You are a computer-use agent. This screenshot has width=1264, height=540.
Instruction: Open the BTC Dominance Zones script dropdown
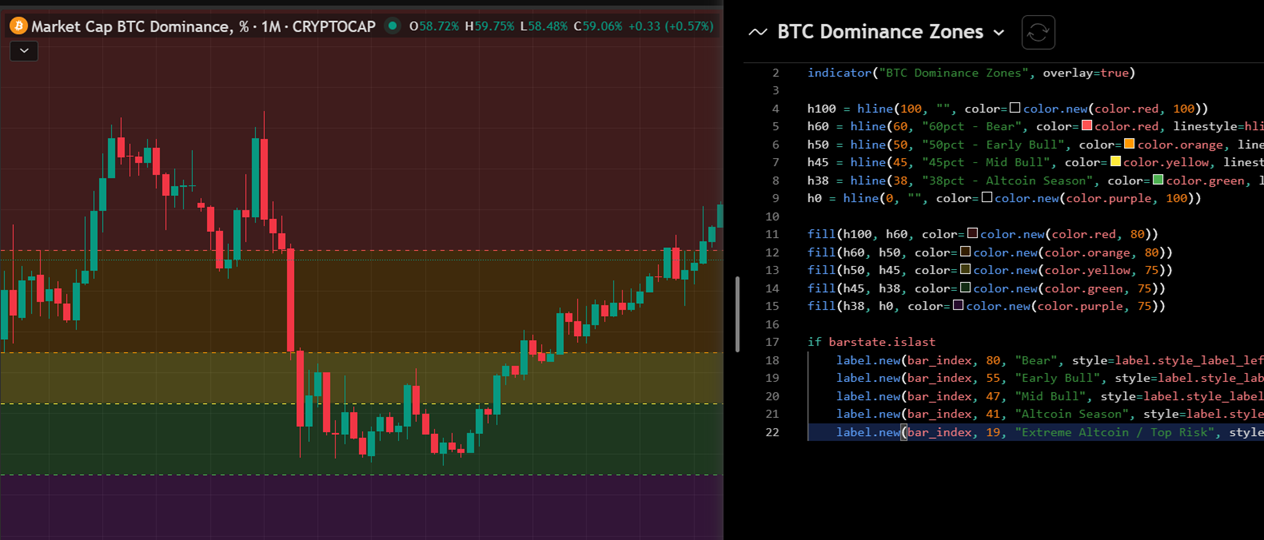(998, 32)
